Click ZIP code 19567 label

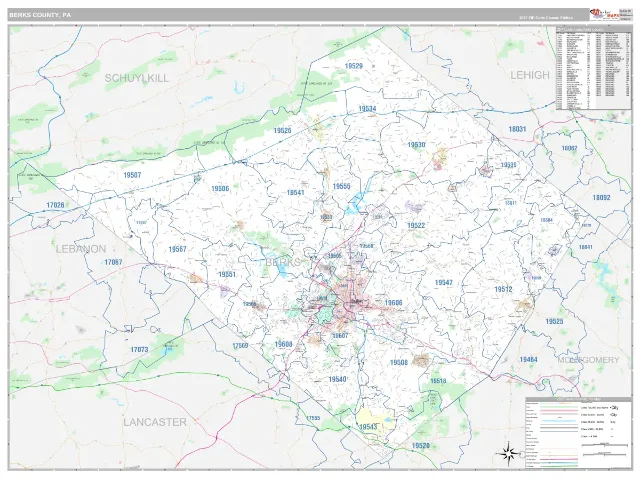(x=177, y=249)
